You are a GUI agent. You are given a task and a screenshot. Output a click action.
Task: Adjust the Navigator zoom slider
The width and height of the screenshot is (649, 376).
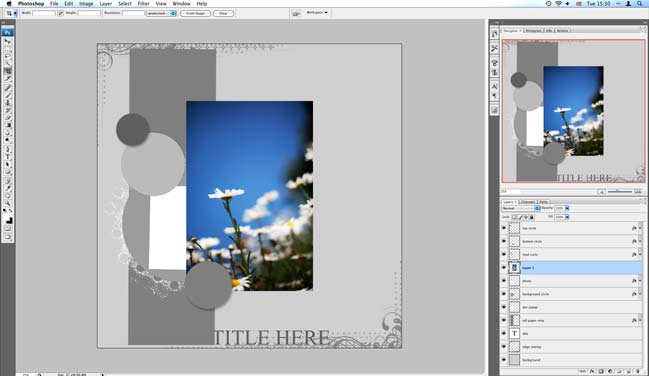pyautogui.click(x=619, y=191)
